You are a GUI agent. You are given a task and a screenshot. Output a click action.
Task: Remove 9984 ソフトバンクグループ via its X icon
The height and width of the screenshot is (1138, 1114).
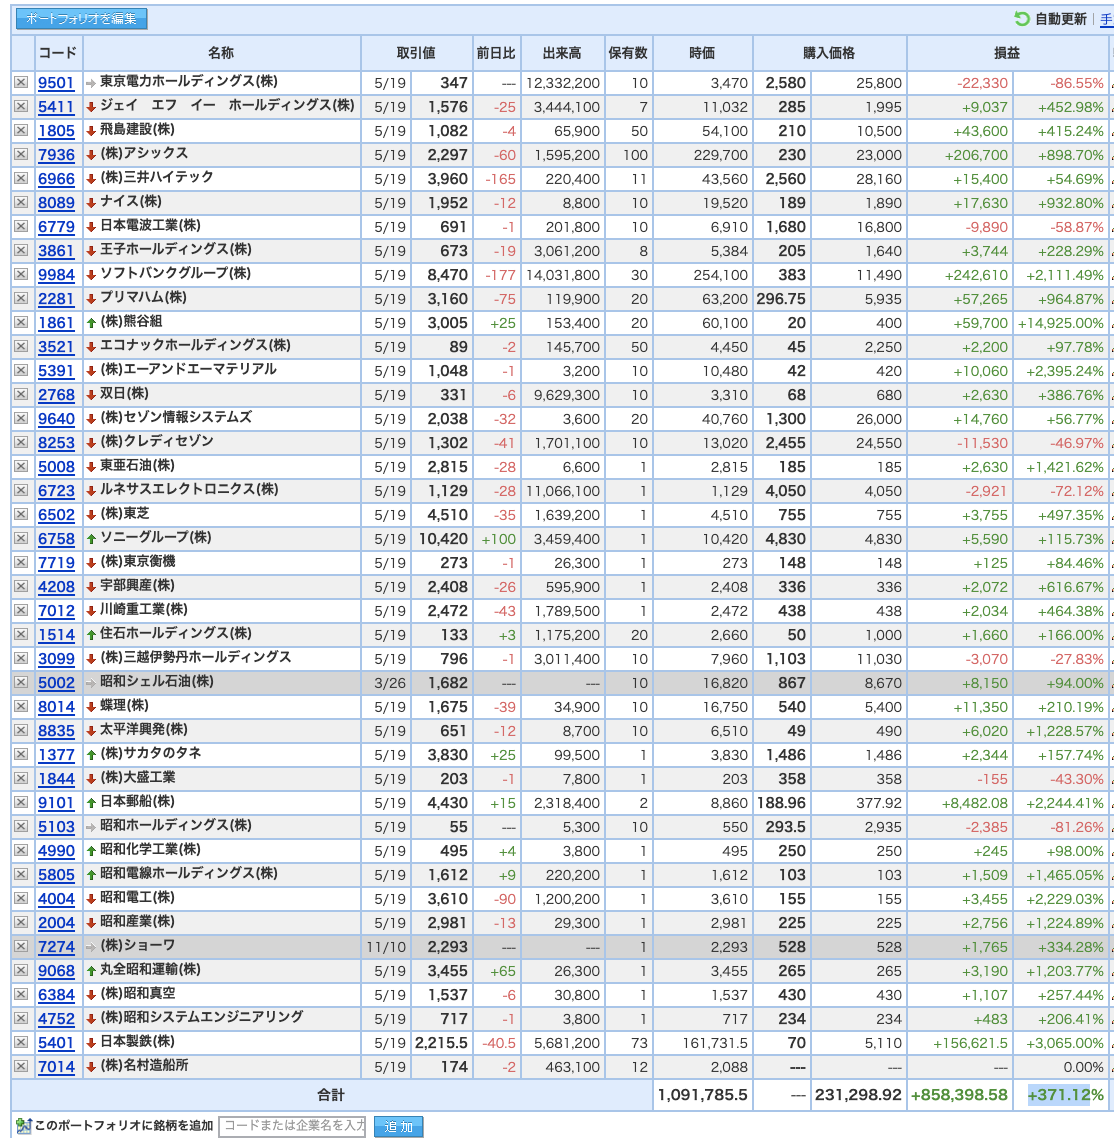tap(21, 274)
